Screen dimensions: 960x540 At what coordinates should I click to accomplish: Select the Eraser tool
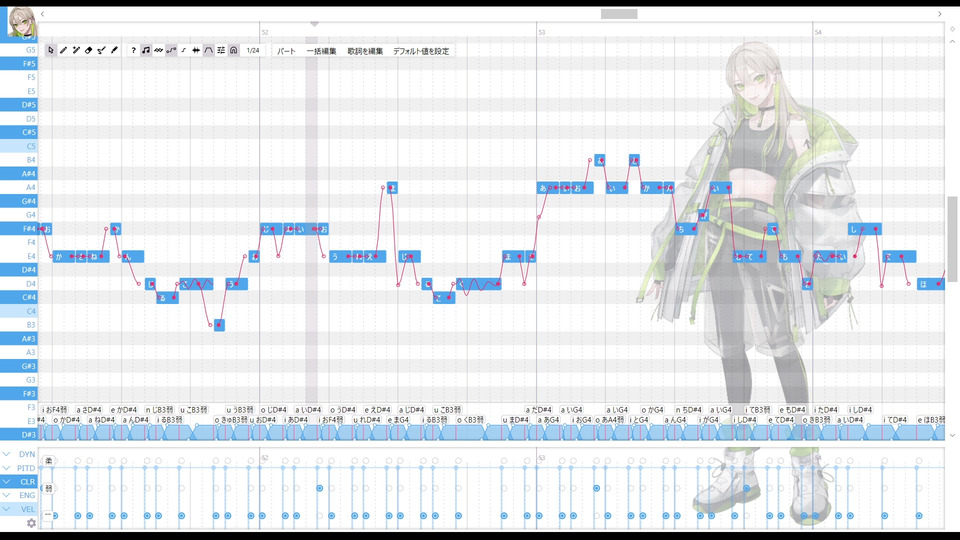[89, 50]
